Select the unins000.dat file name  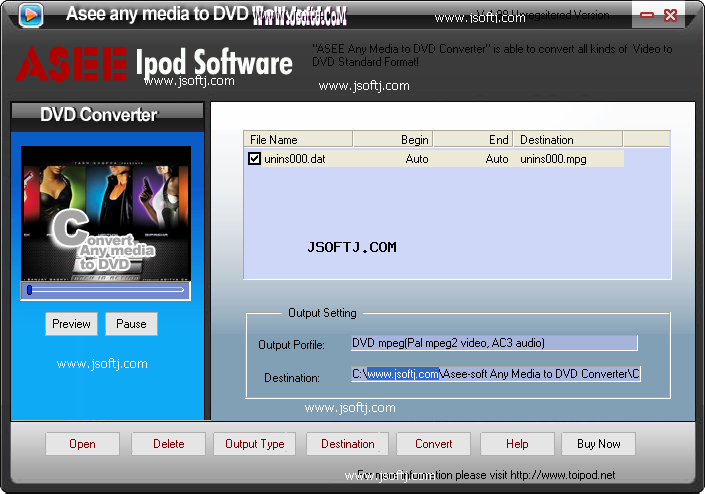pos(294,159)
